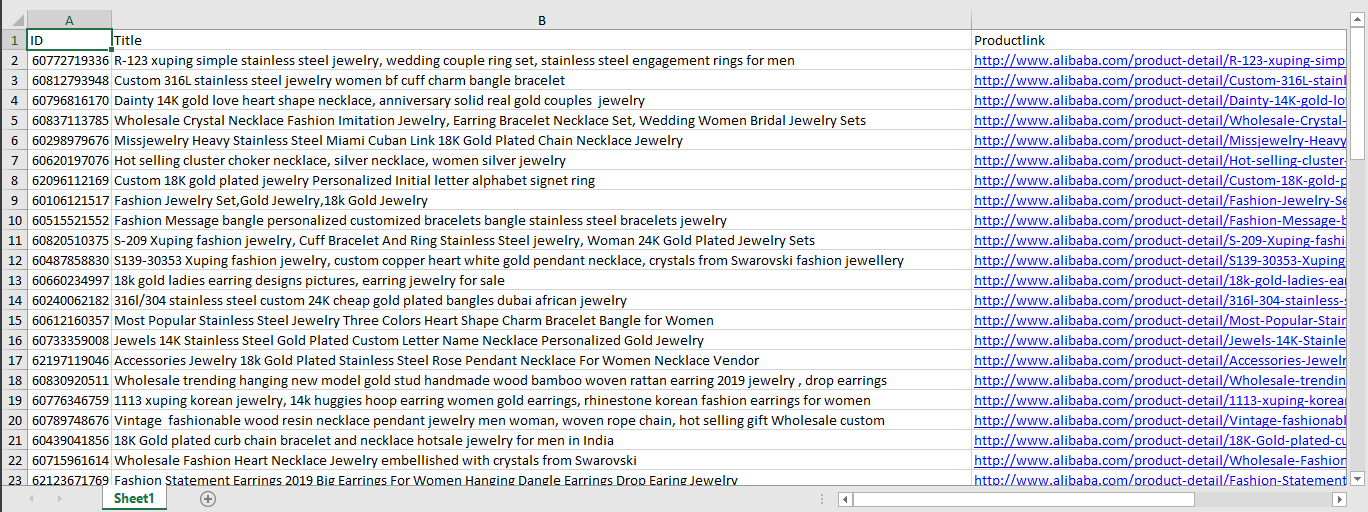Select title 'S139-30353 Xuping fashion jewelry' cell

coord(542,260)
